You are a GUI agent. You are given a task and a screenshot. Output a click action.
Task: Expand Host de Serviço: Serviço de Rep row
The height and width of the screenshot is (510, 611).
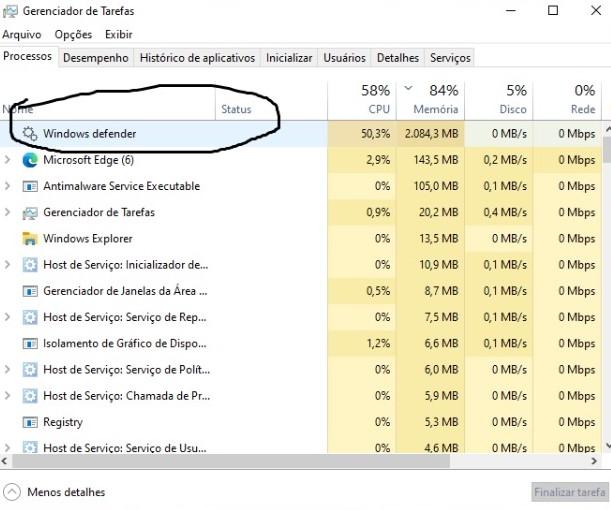click(x=7, y=317)
